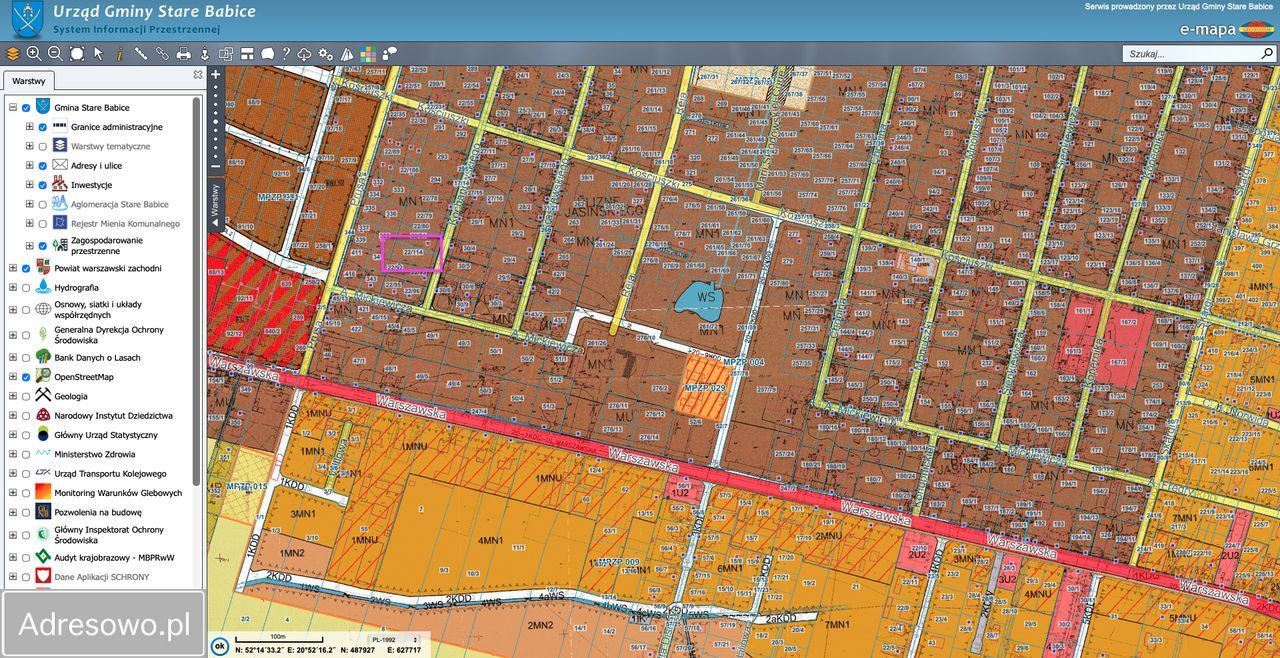Image resolution: width=1280 pixels, height=658 pixels.
Task: Expand the Geologia tree node
Action: pos(13,396)
